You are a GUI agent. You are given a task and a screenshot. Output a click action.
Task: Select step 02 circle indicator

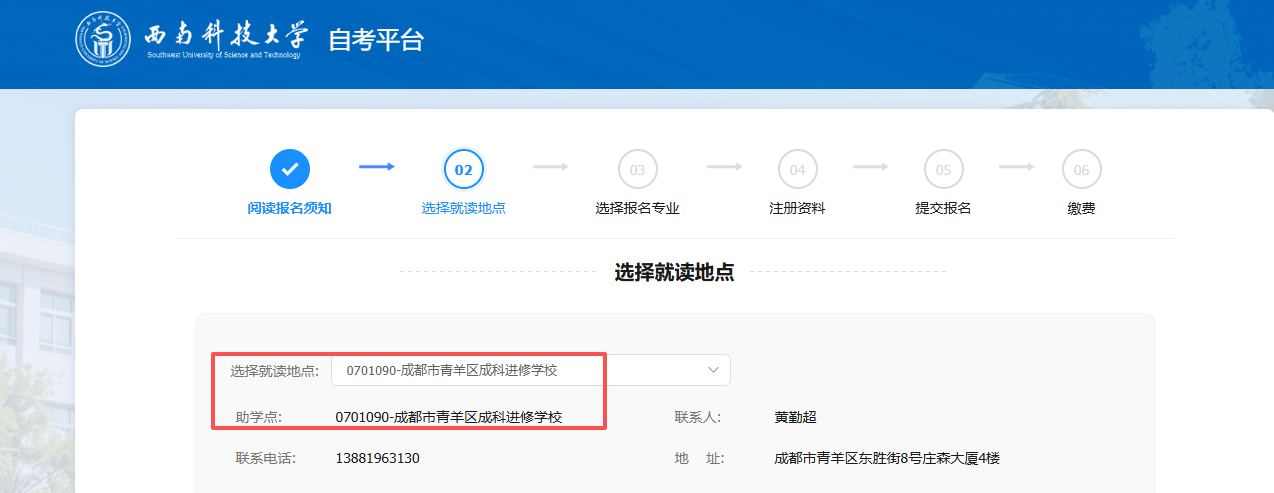464,169
